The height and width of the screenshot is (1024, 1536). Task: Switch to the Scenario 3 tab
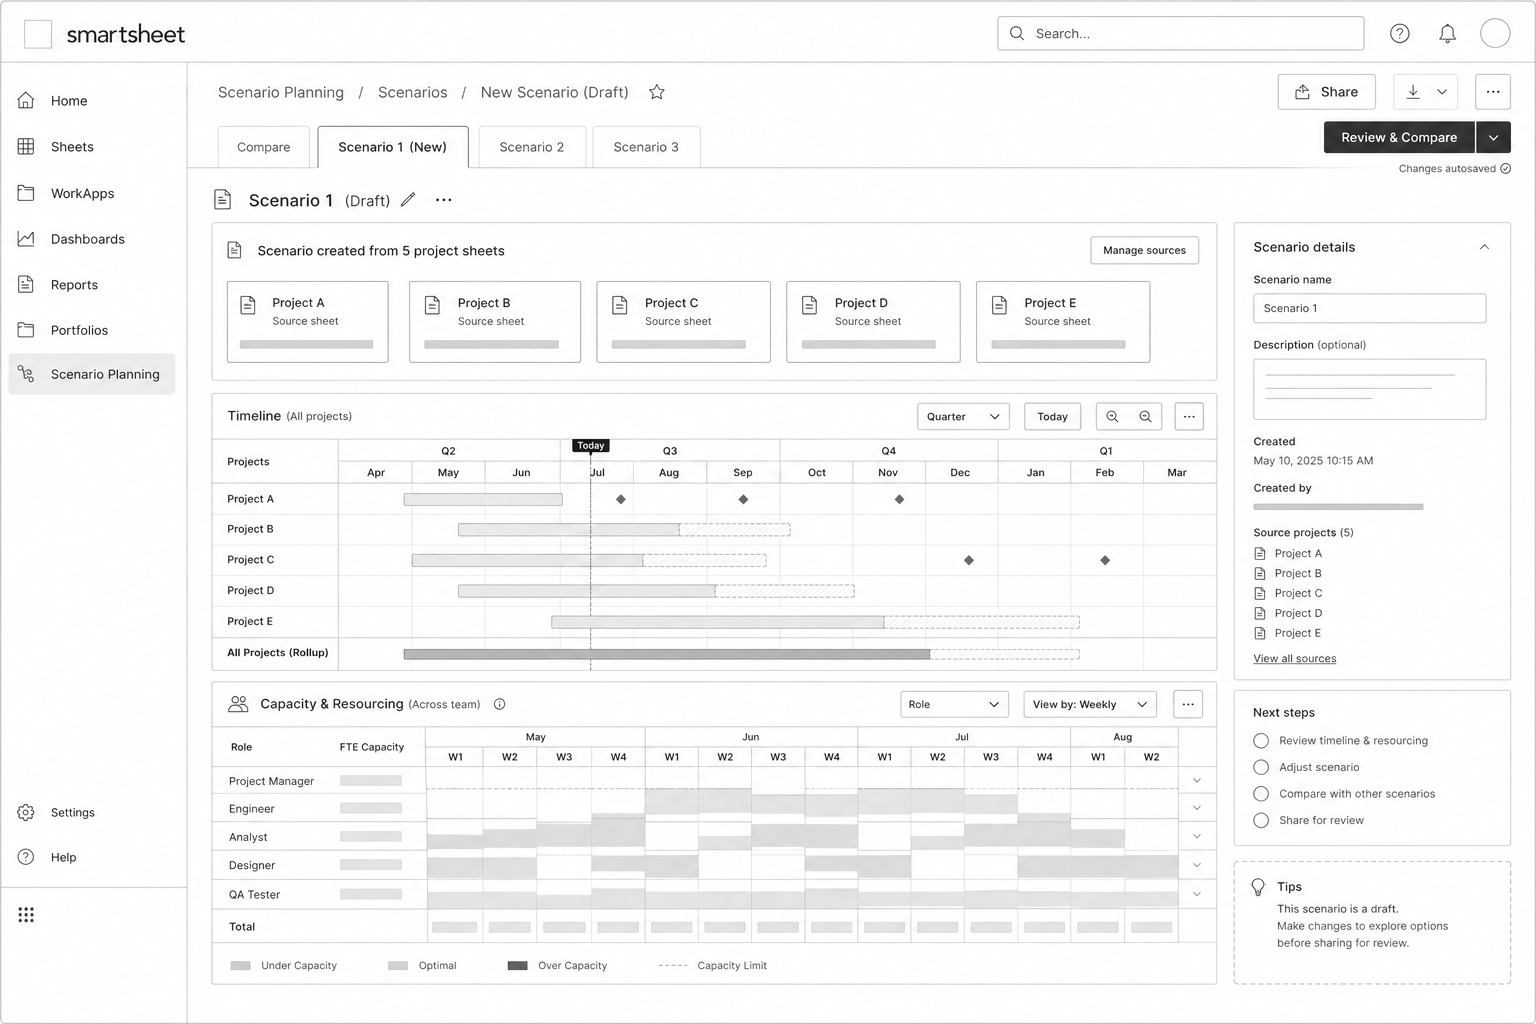[x=646, y=147]
